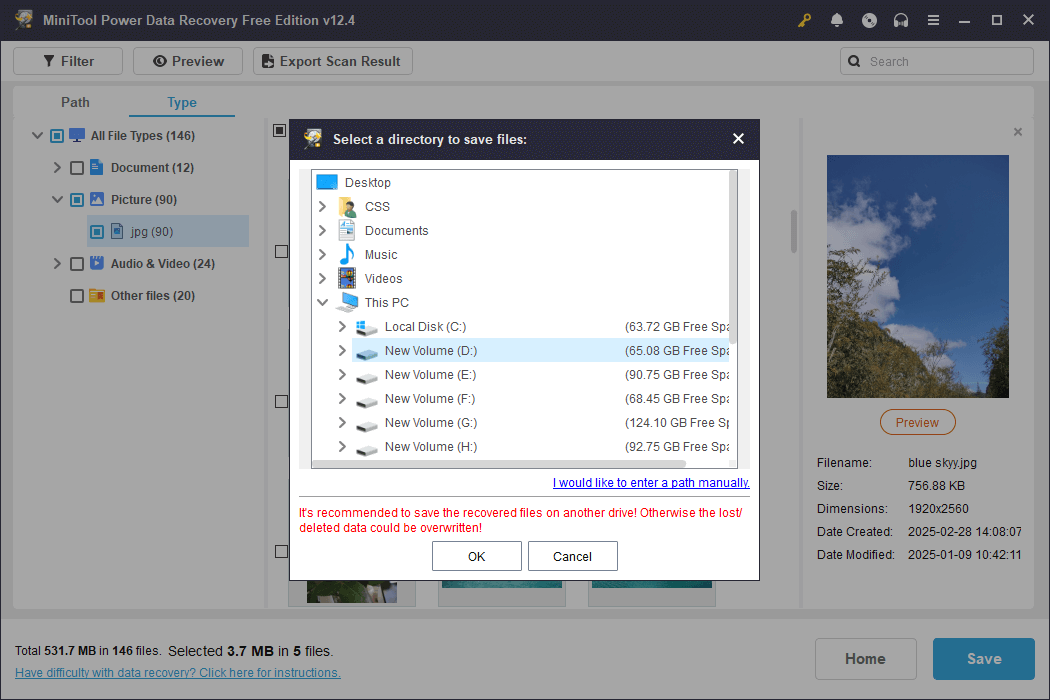Switch to the Path tab
Viewport: 1050px width, 700px height.
point(75,102)
